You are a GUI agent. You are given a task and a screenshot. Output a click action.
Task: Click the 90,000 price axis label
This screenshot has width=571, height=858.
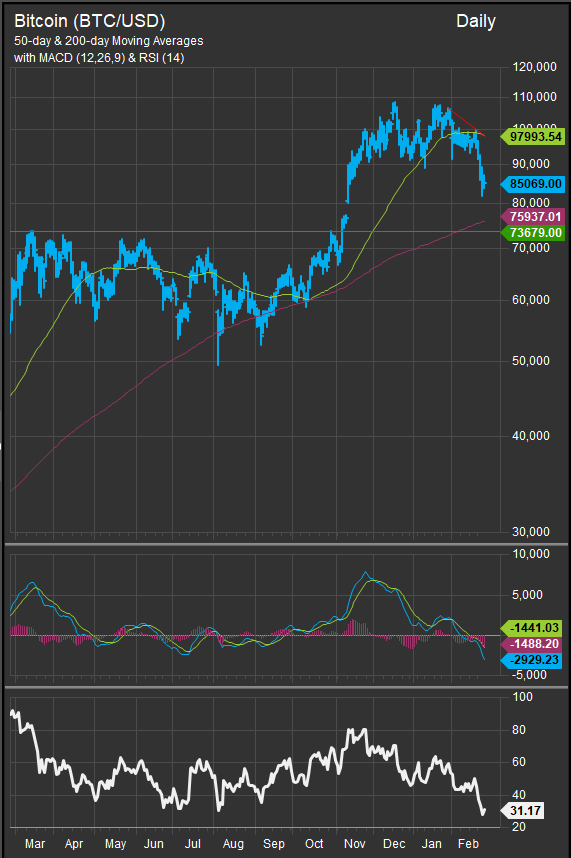click(531, 164)
